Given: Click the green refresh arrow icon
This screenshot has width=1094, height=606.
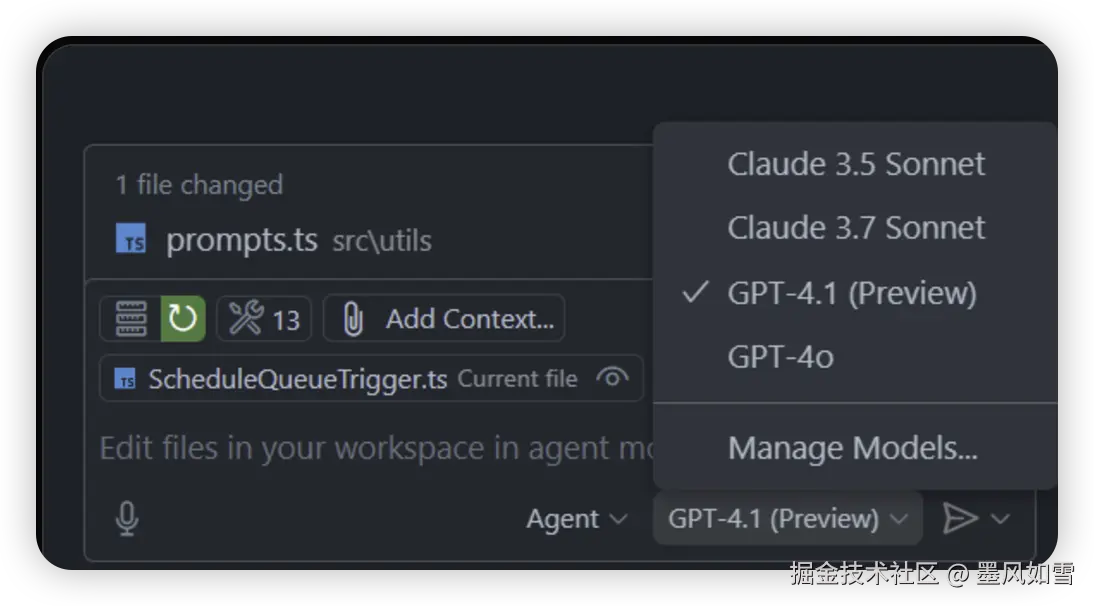Looking at the screenshot, I should pyautogui.click(x=183, y=319).
